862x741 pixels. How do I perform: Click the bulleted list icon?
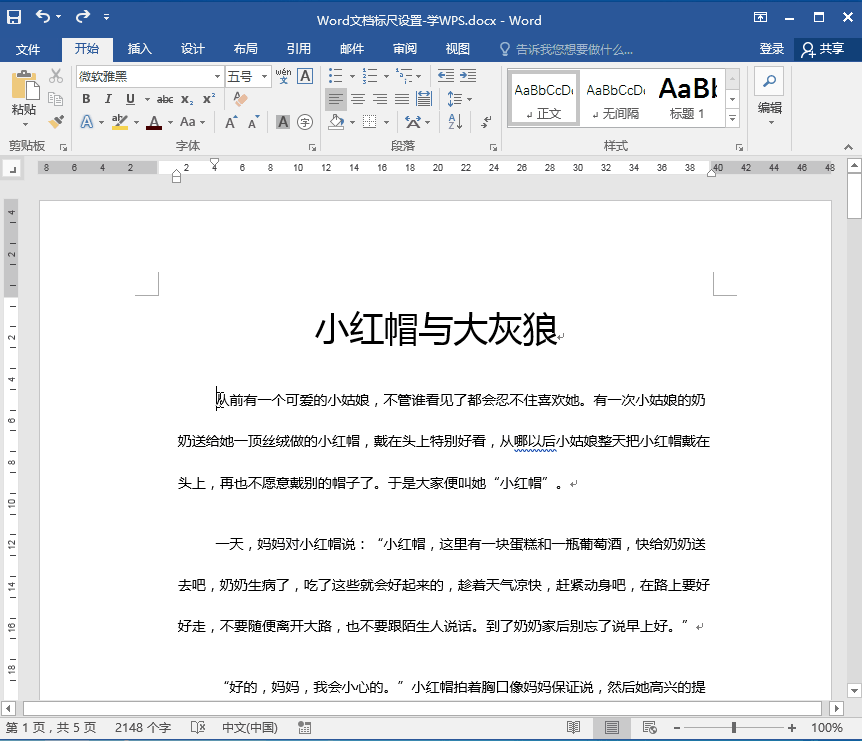[x=334, y=75]
